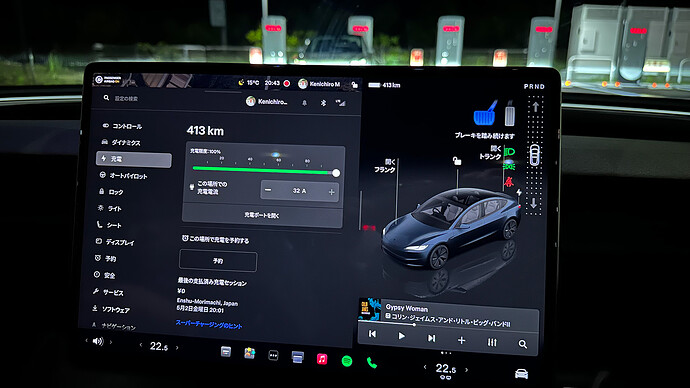Tap the Kenichiro M profile in status bar

click(319, 84)
